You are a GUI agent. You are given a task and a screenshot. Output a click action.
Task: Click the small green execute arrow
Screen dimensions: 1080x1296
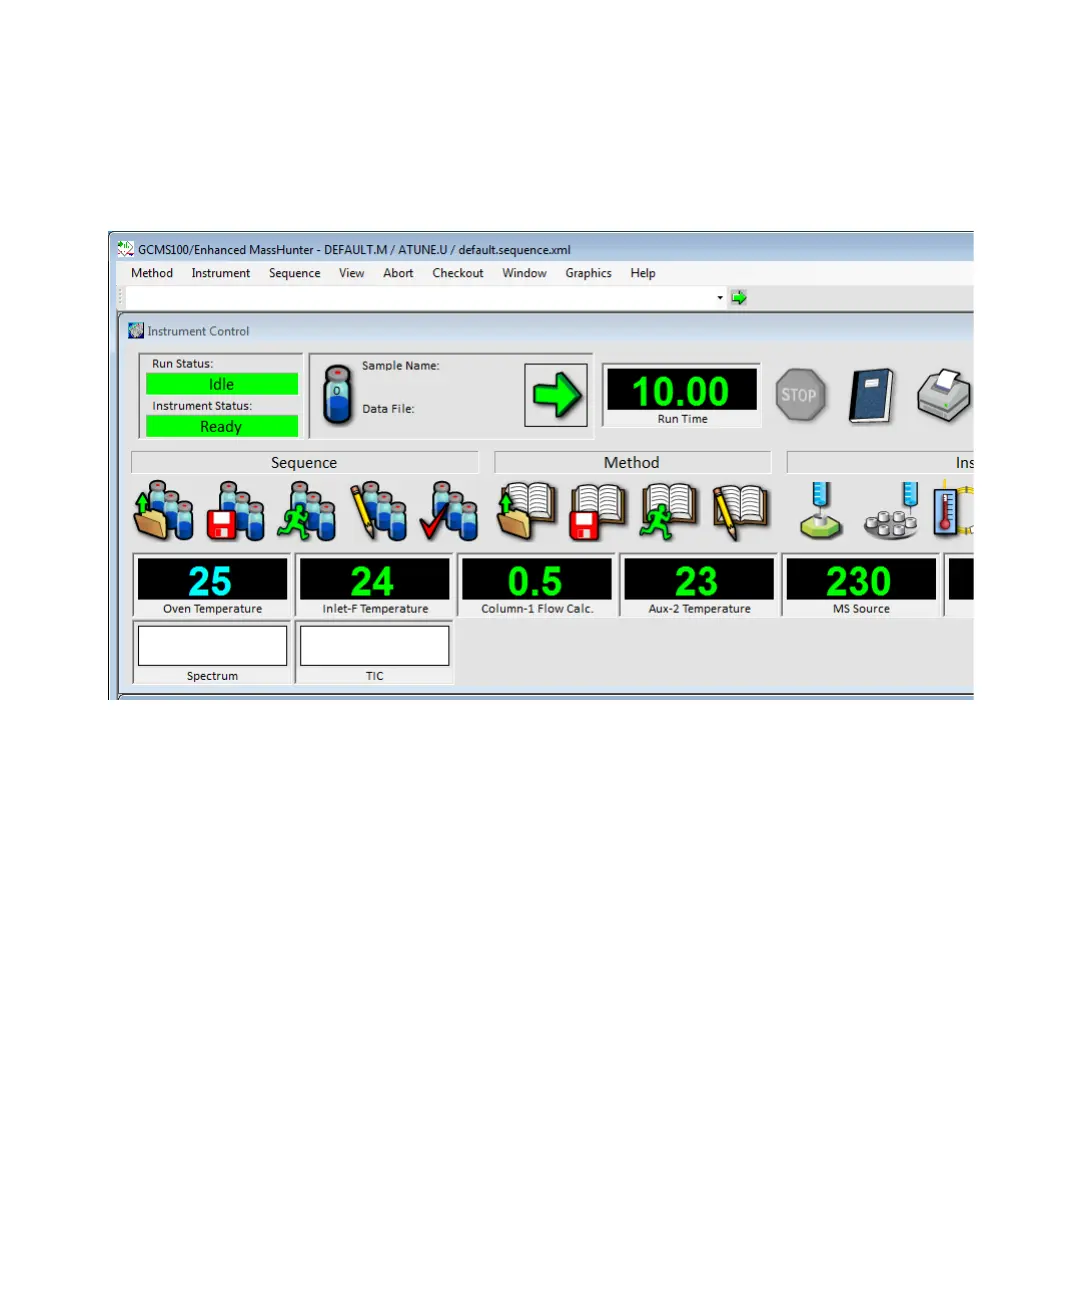pyautogui.click(x=739, y=297)
